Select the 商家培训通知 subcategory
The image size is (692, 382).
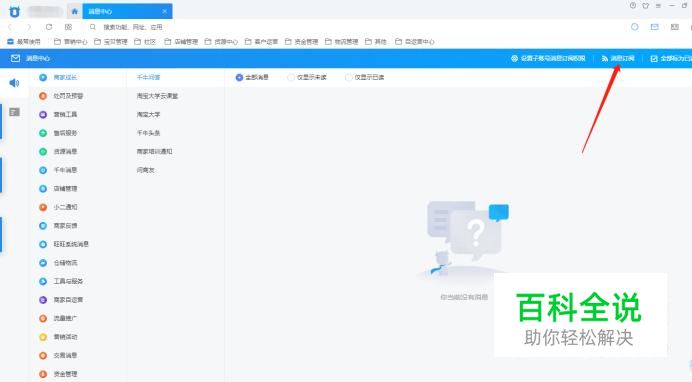[x=154, y=151]
